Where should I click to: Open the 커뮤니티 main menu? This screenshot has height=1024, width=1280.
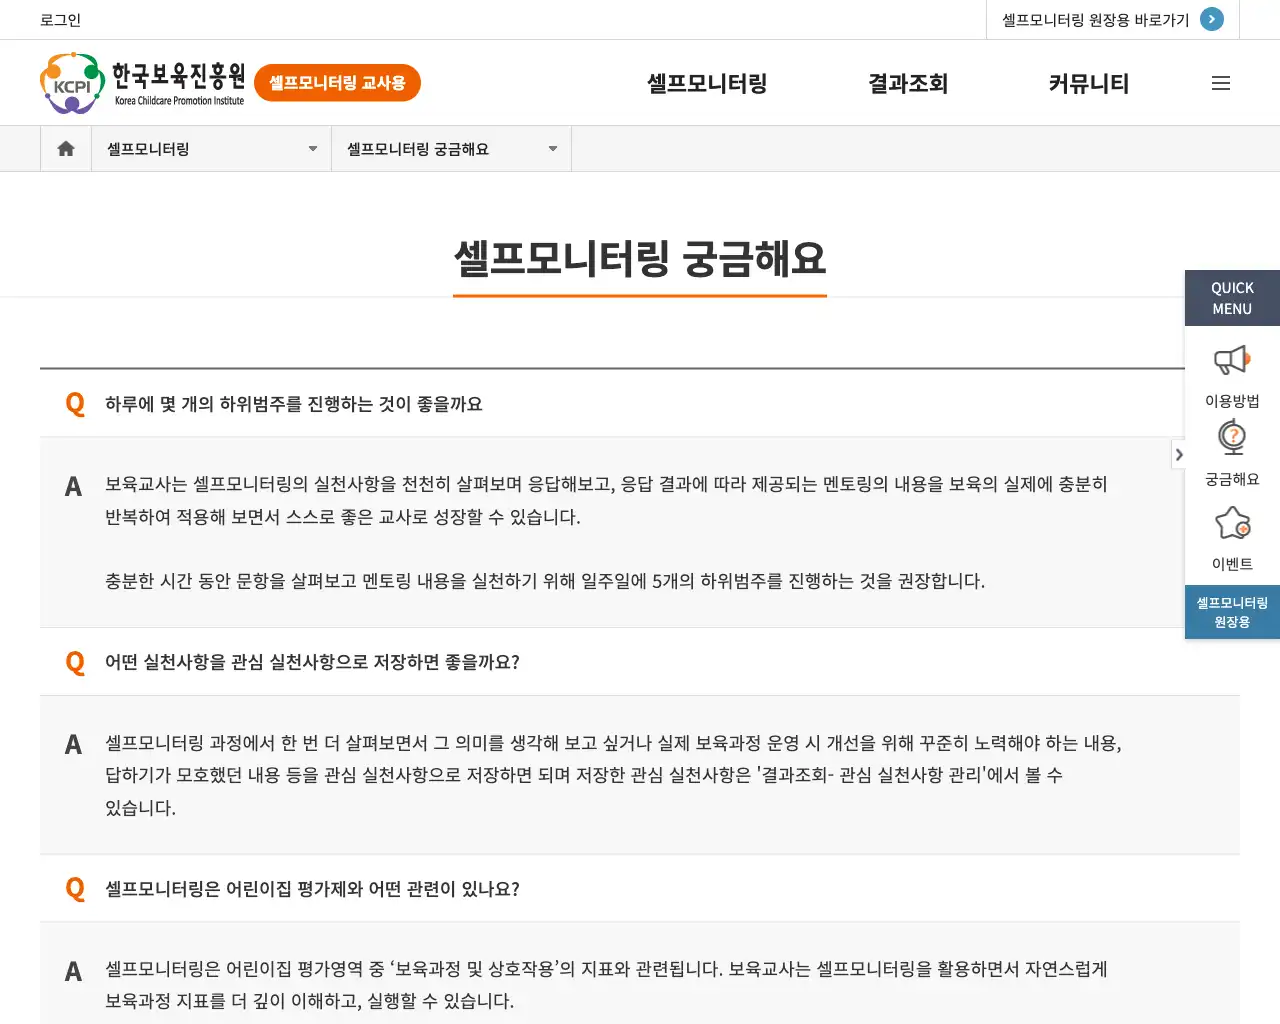(1089, 84)
